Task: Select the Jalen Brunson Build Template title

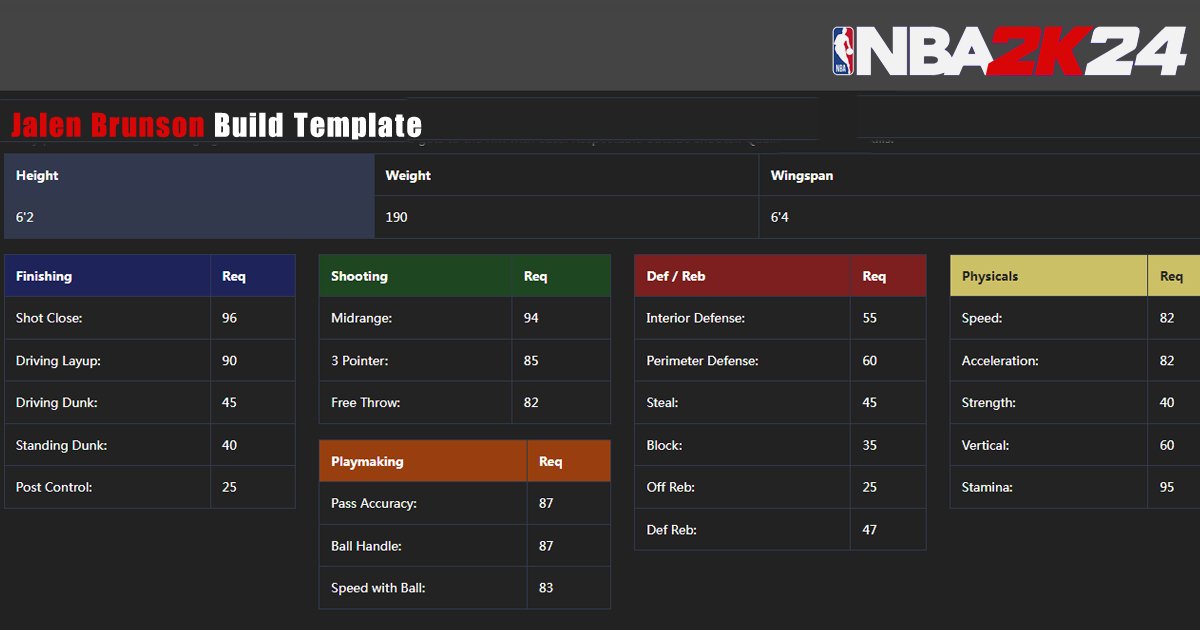Action: pos(216,125)
